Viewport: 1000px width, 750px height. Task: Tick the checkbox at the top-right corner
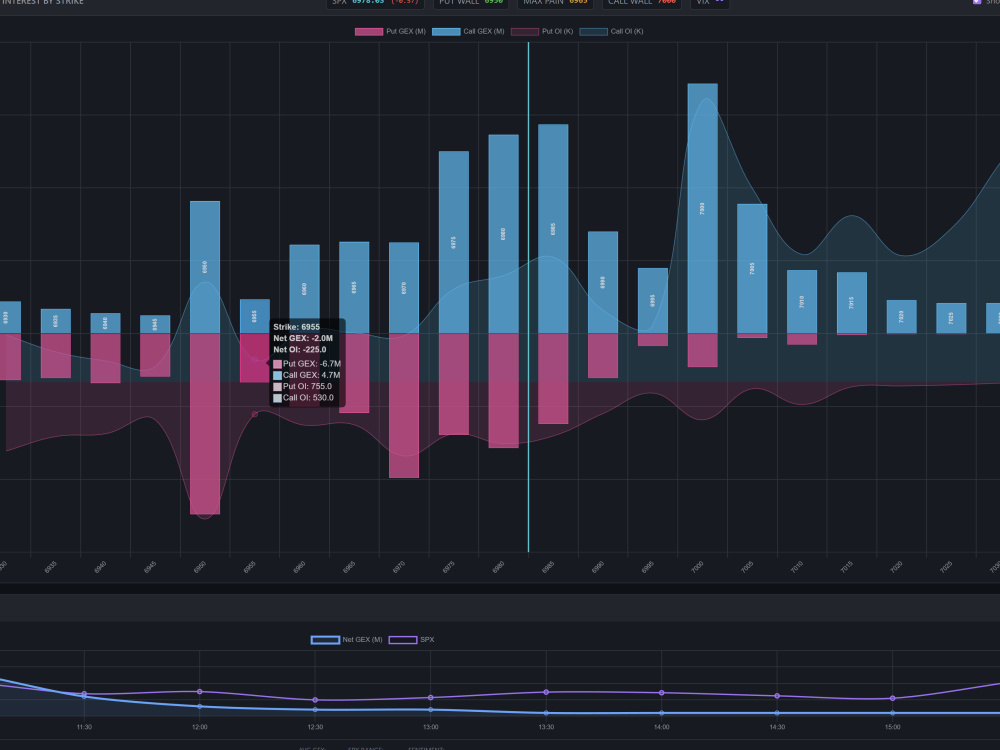pyautogui.click(x=976, y=2)
